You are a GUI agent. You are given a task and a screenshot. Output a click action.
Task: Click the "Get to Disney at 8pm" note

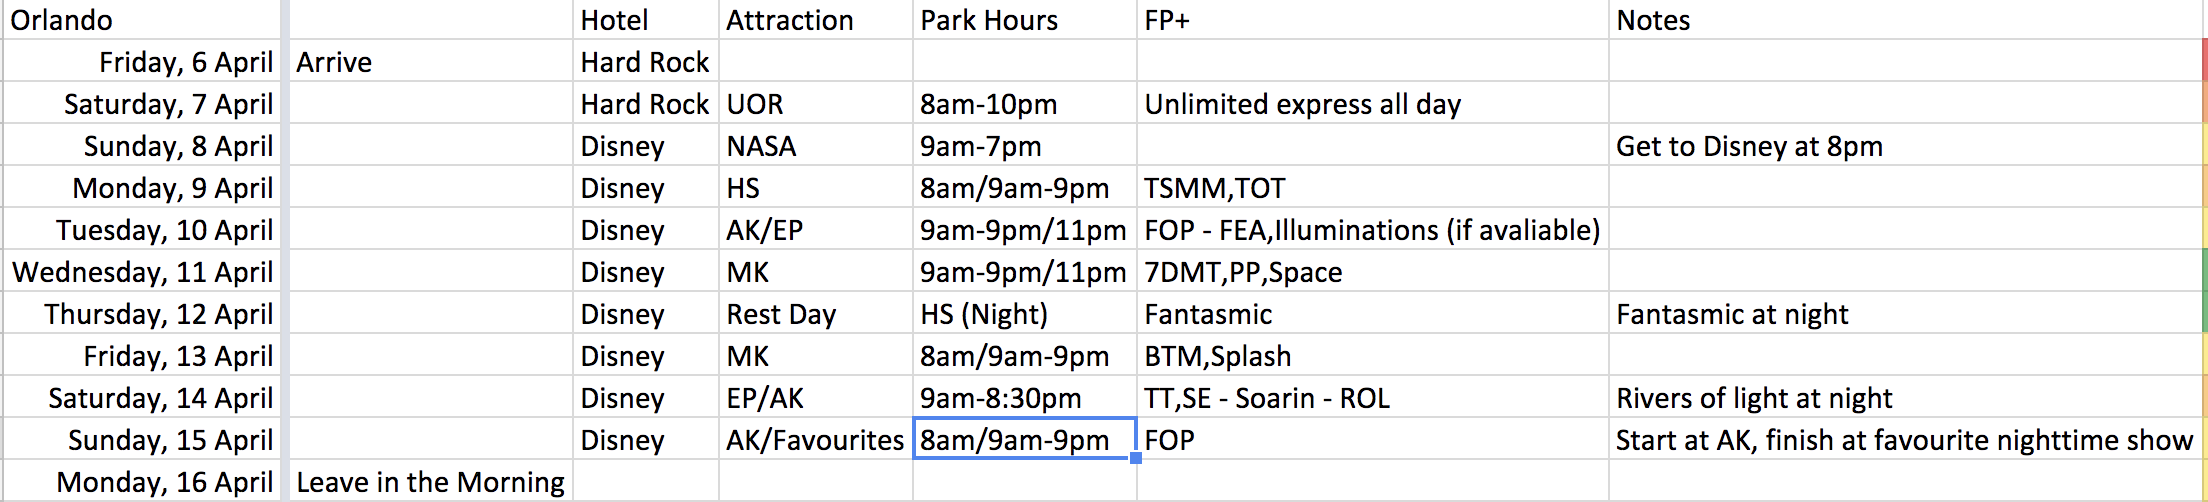click(1749, 146)
